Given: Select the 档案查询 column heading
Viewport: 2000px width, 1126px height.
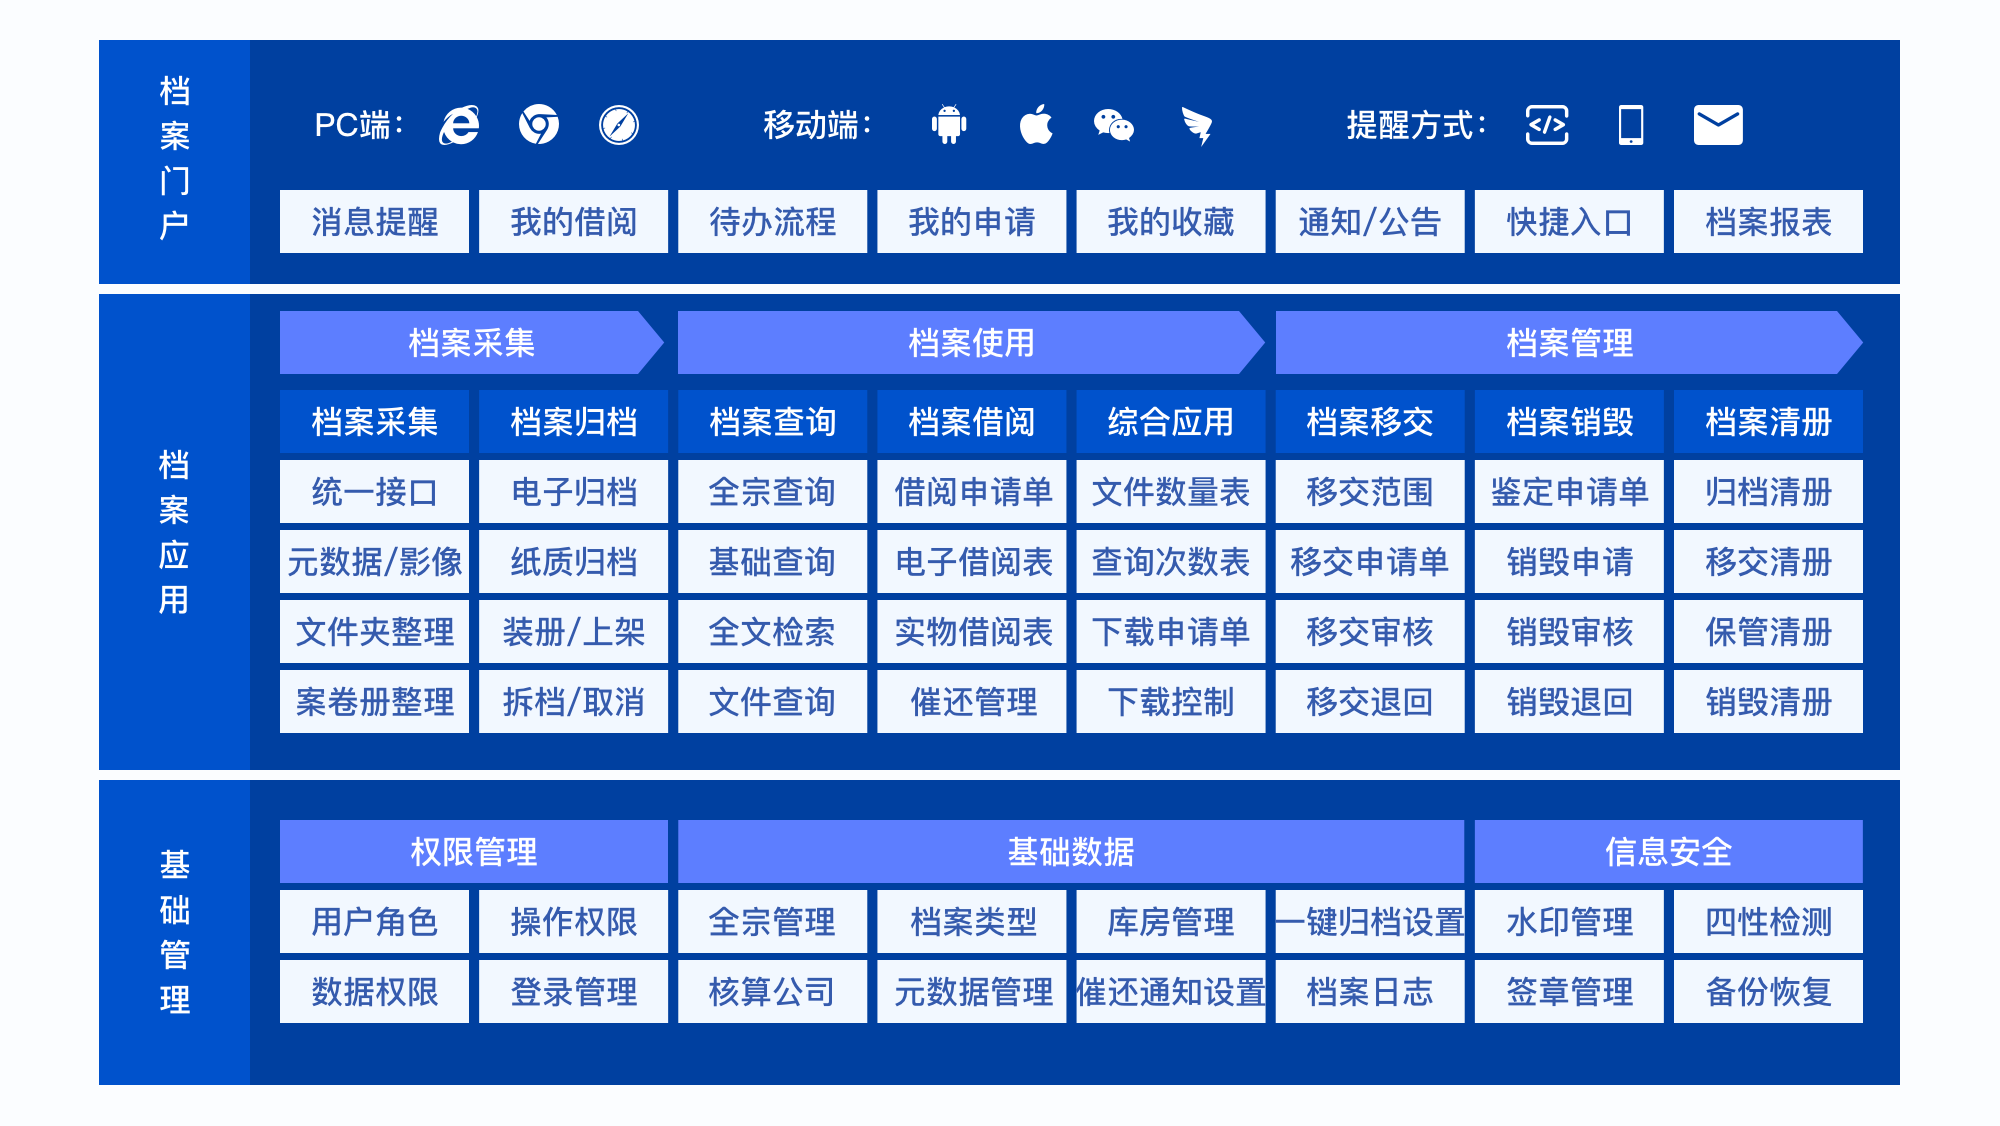Looking at the screenshot, I should click(x=772, y=421).
